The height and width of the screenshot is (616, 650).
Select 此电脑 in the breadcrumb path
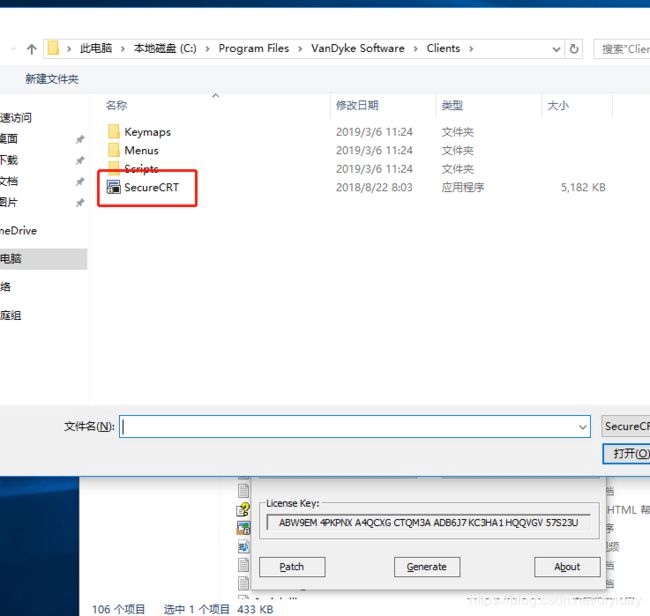tap(96, 49)
